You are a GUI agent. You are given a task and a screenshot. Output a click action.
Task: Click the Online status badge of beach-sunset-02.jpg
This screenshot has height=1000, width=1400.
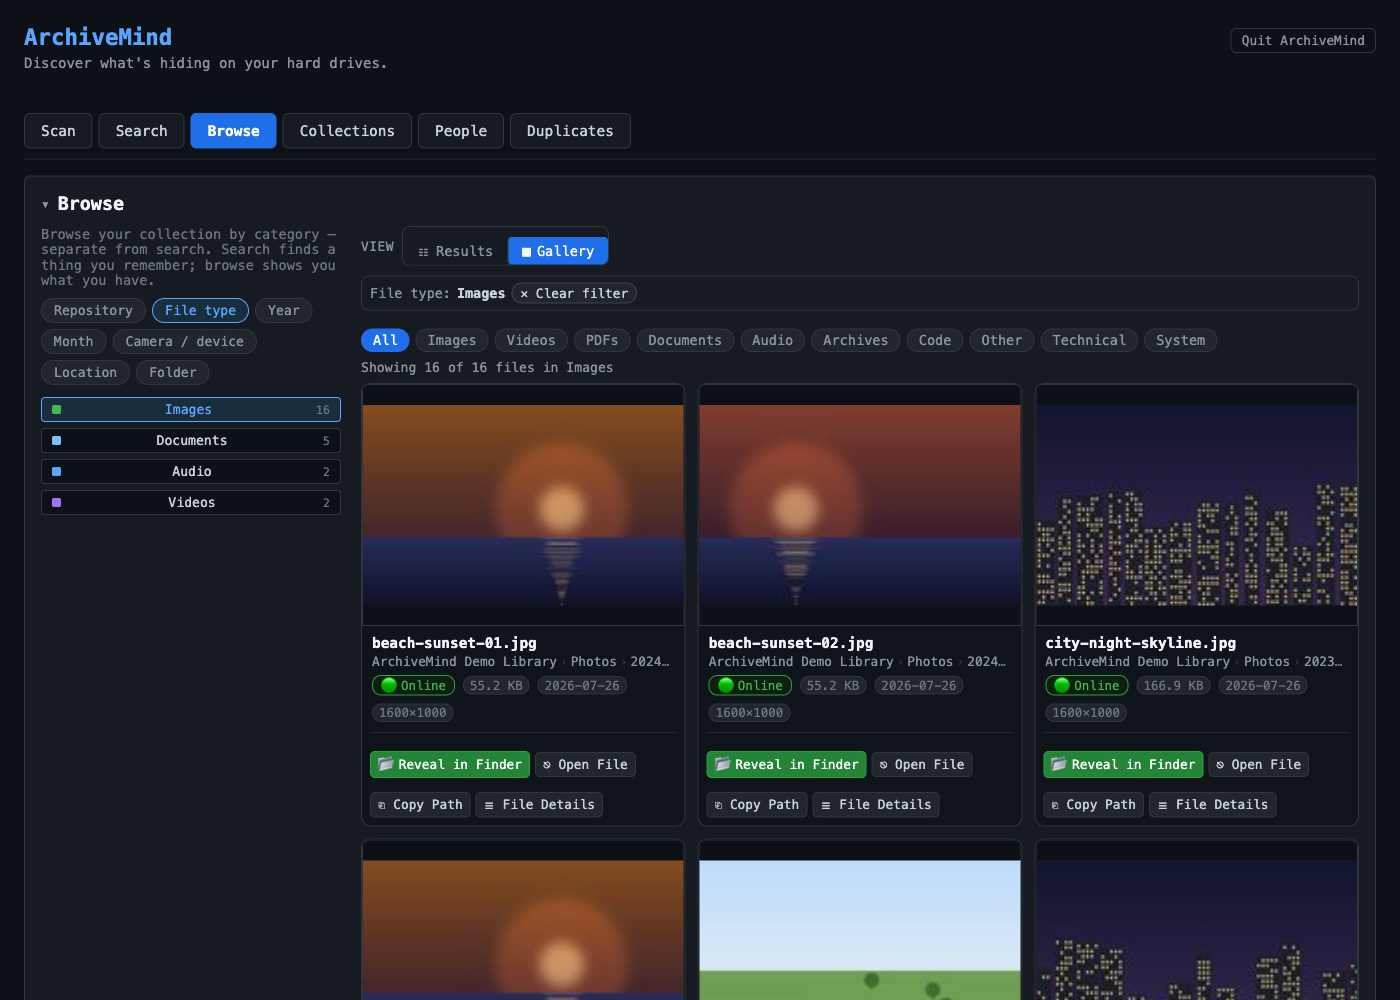[x=750, y=686]
